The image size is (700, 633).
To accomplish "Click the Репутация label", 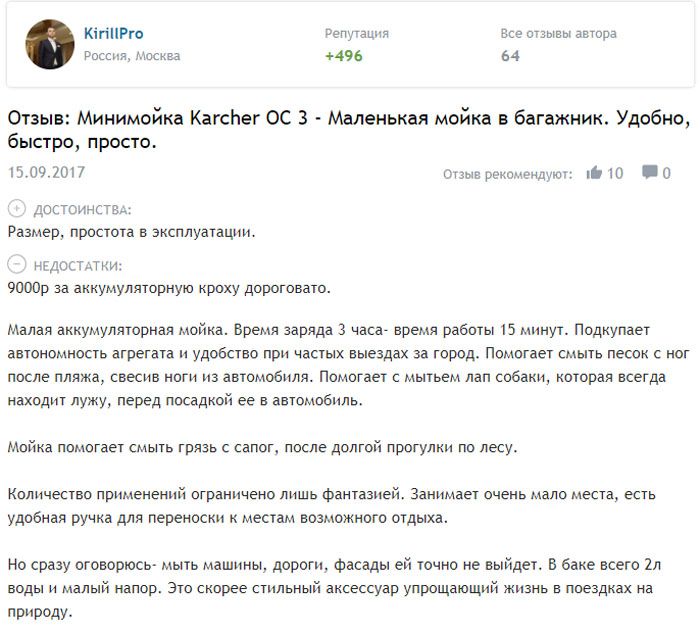I will tap(357, 34).
